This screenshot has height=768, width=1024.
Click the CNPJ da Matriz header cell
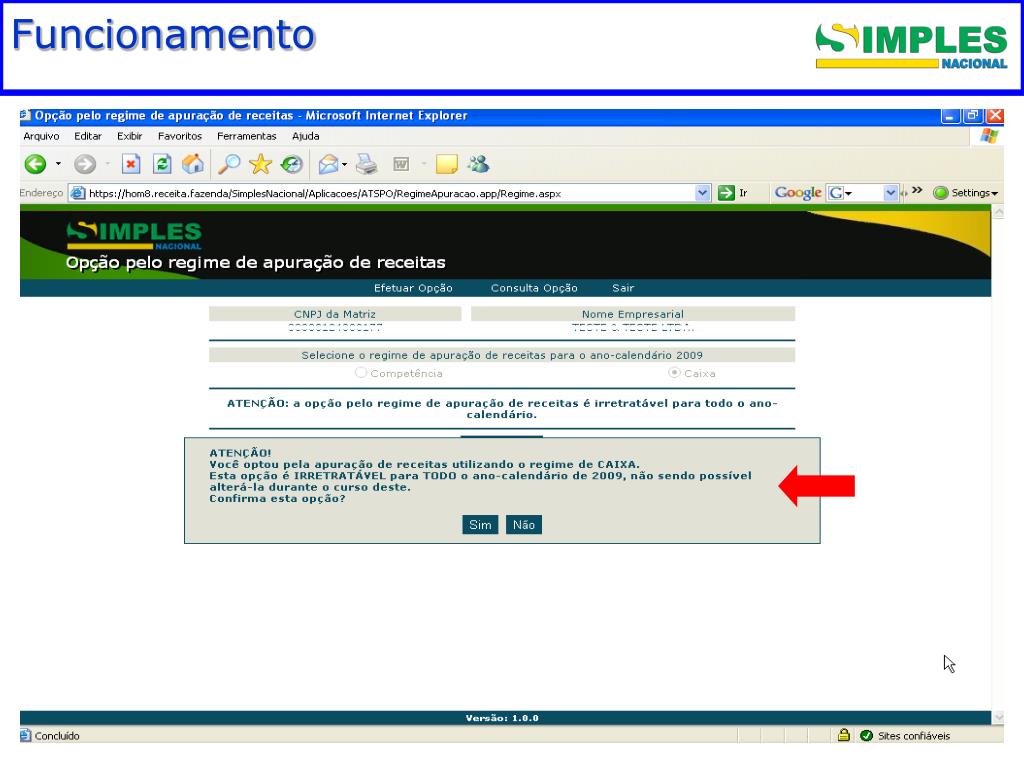335,314
